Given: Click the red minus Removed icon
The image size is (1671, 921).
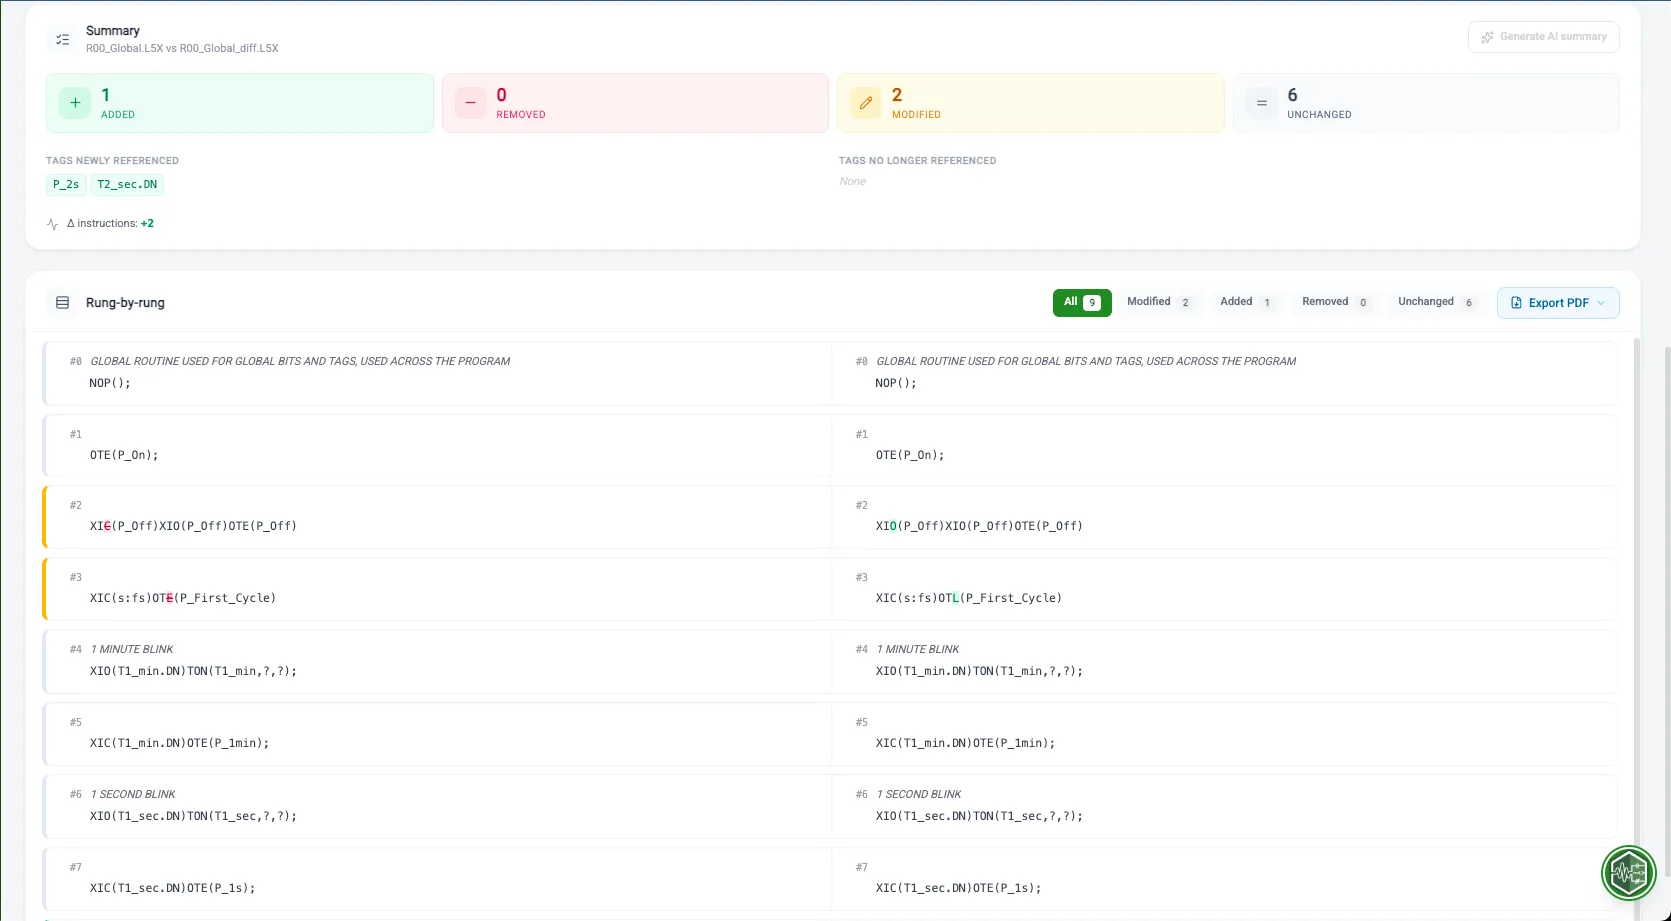Looking at the screenshot, I should 470,103.
